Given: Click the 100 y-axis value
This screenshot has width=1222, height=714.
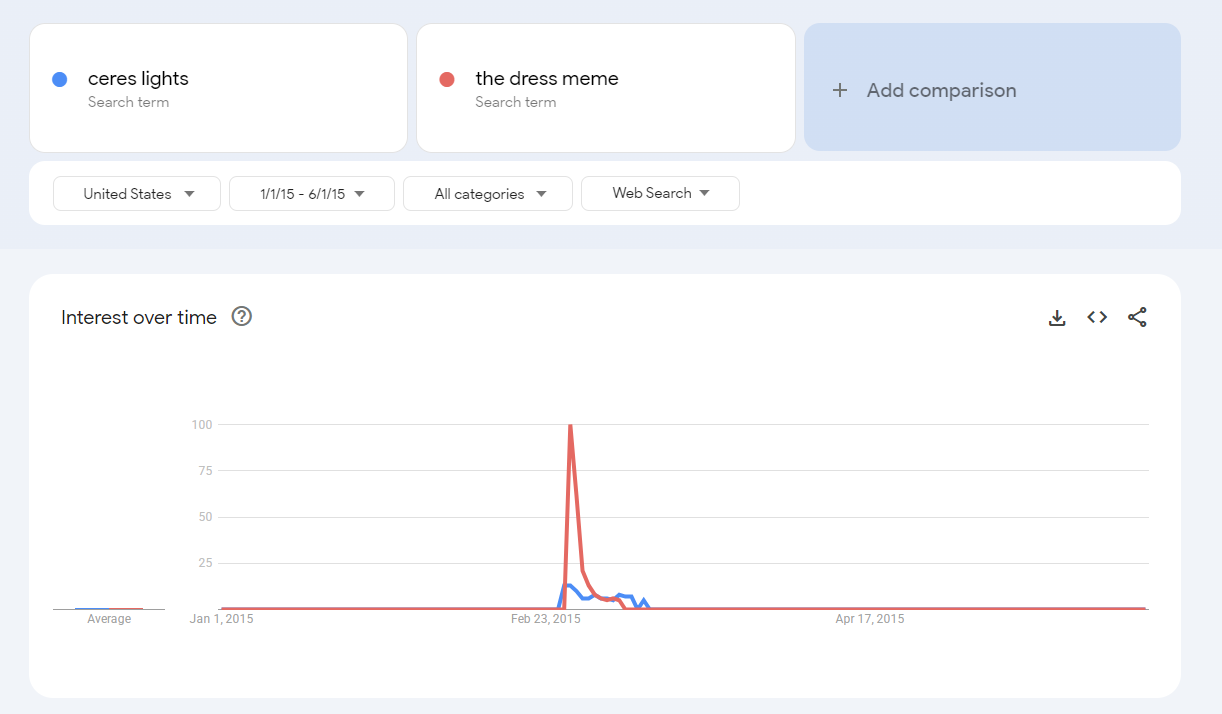Looking at the screenshot, I should (202, 424).
